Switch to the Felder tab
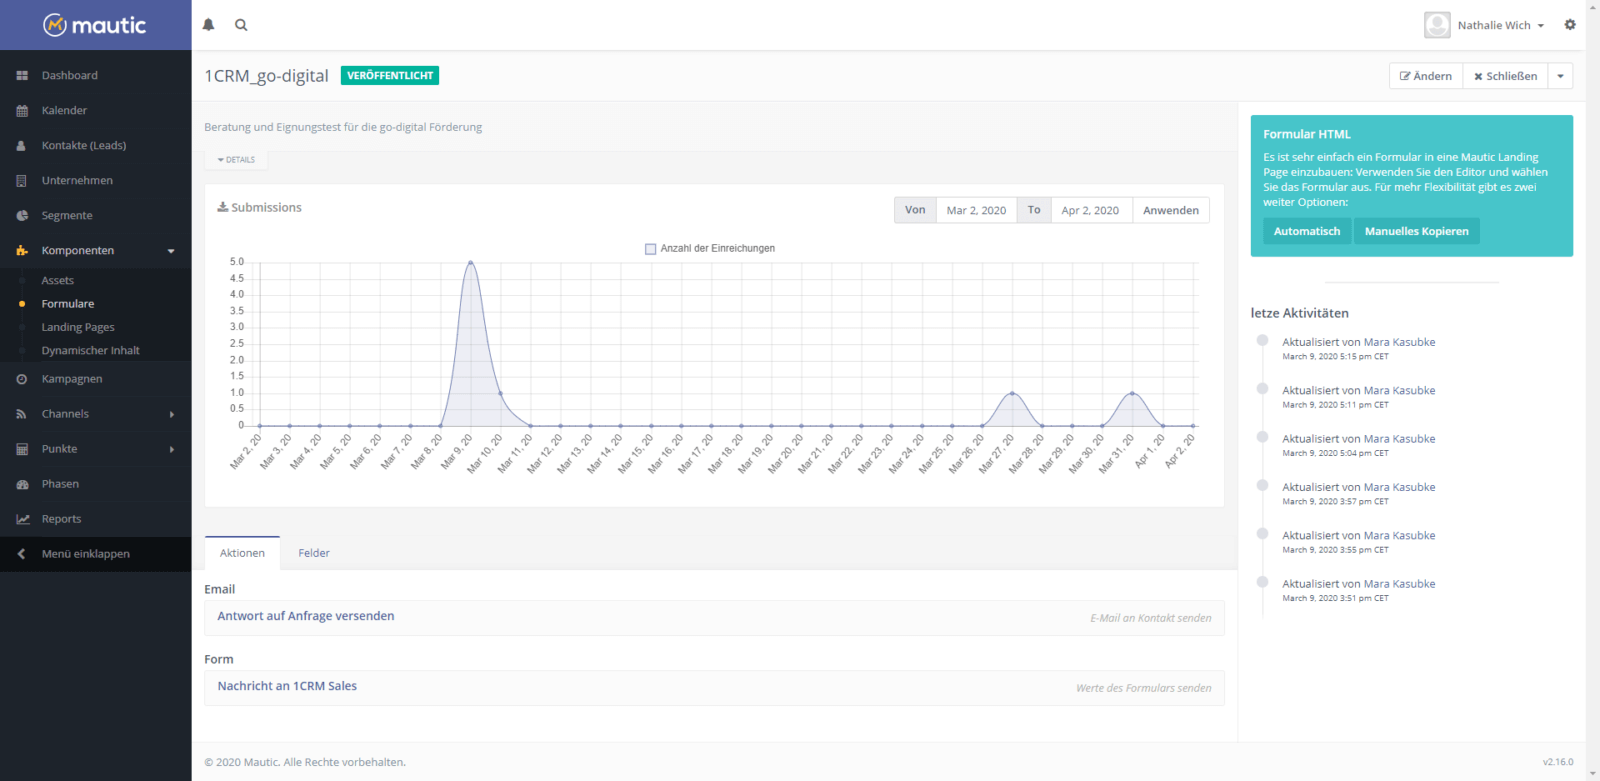The height and width of the screenshot is (781, 1600). tap(314, 553)
